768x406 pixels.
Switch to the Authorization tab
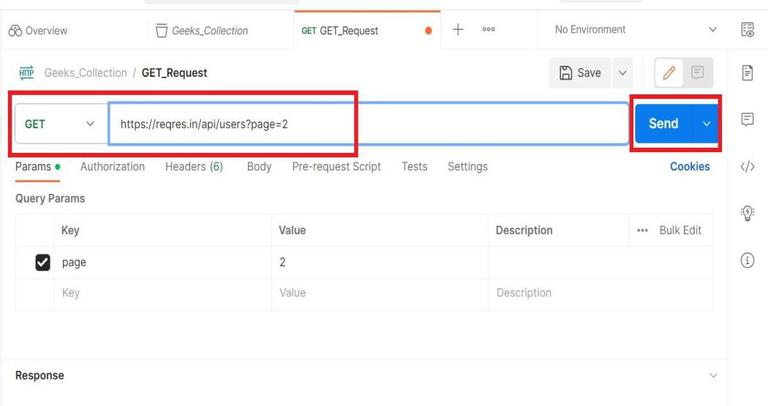click(113, 167)
